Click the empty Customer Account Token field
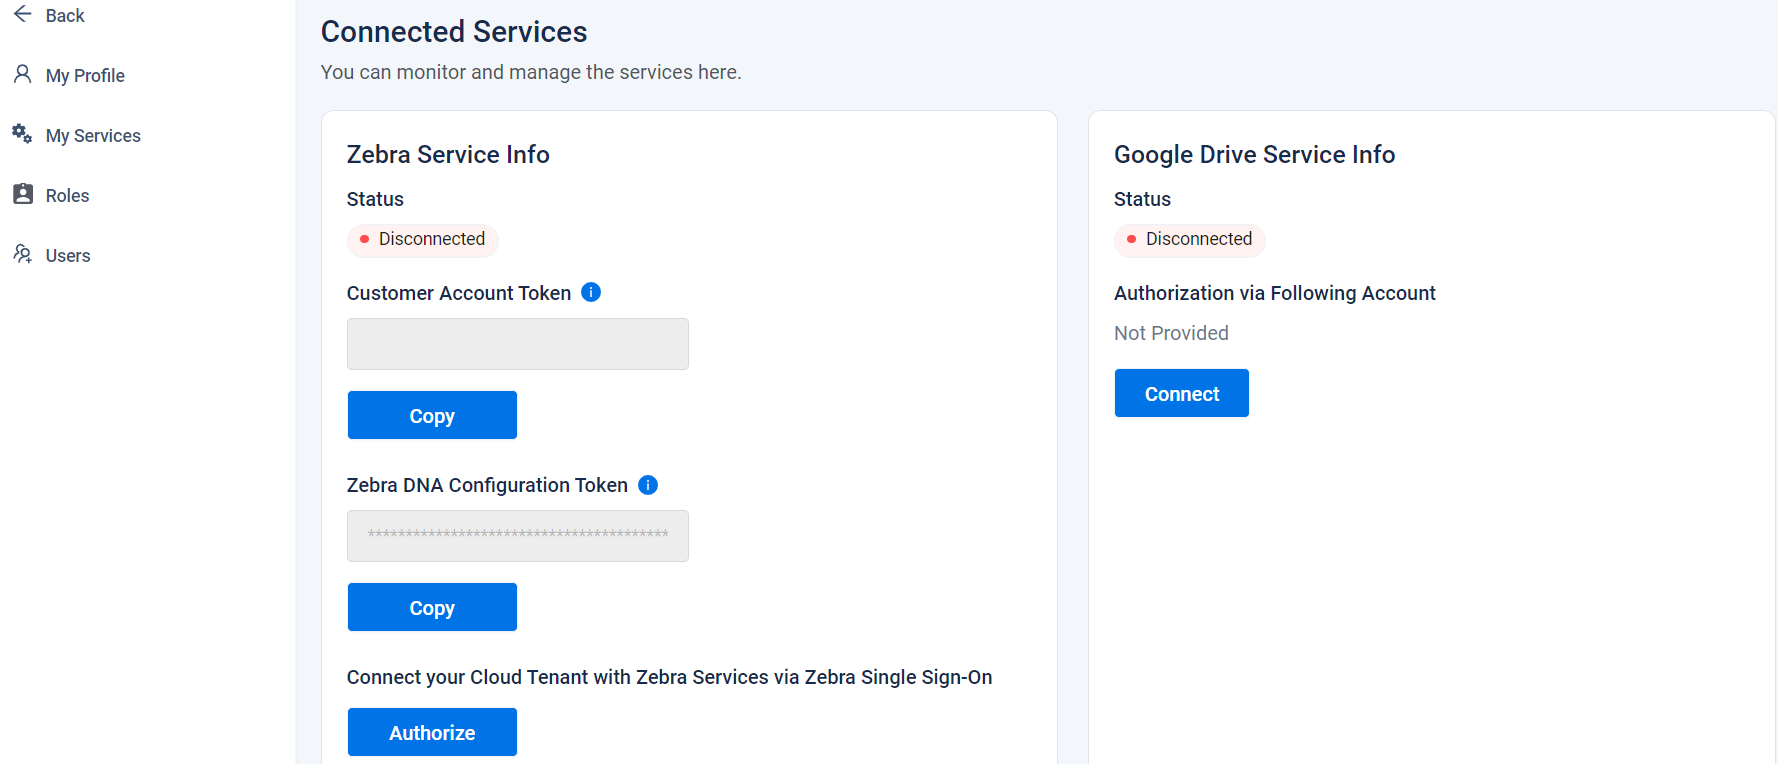The width and height of the screenshot is (1778, 764). pyautogui.click(x=517, y=344)
